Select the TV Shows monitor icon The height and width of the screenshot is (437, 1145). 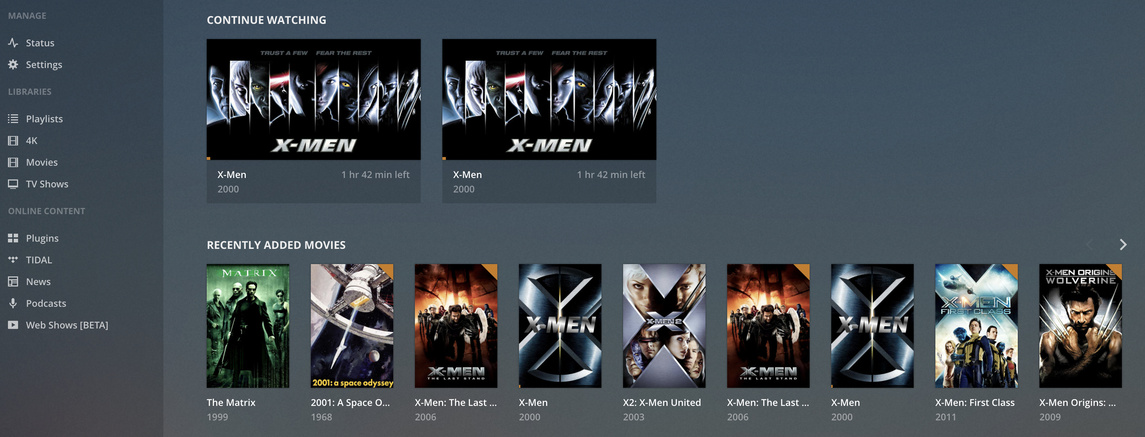point(12,184)
